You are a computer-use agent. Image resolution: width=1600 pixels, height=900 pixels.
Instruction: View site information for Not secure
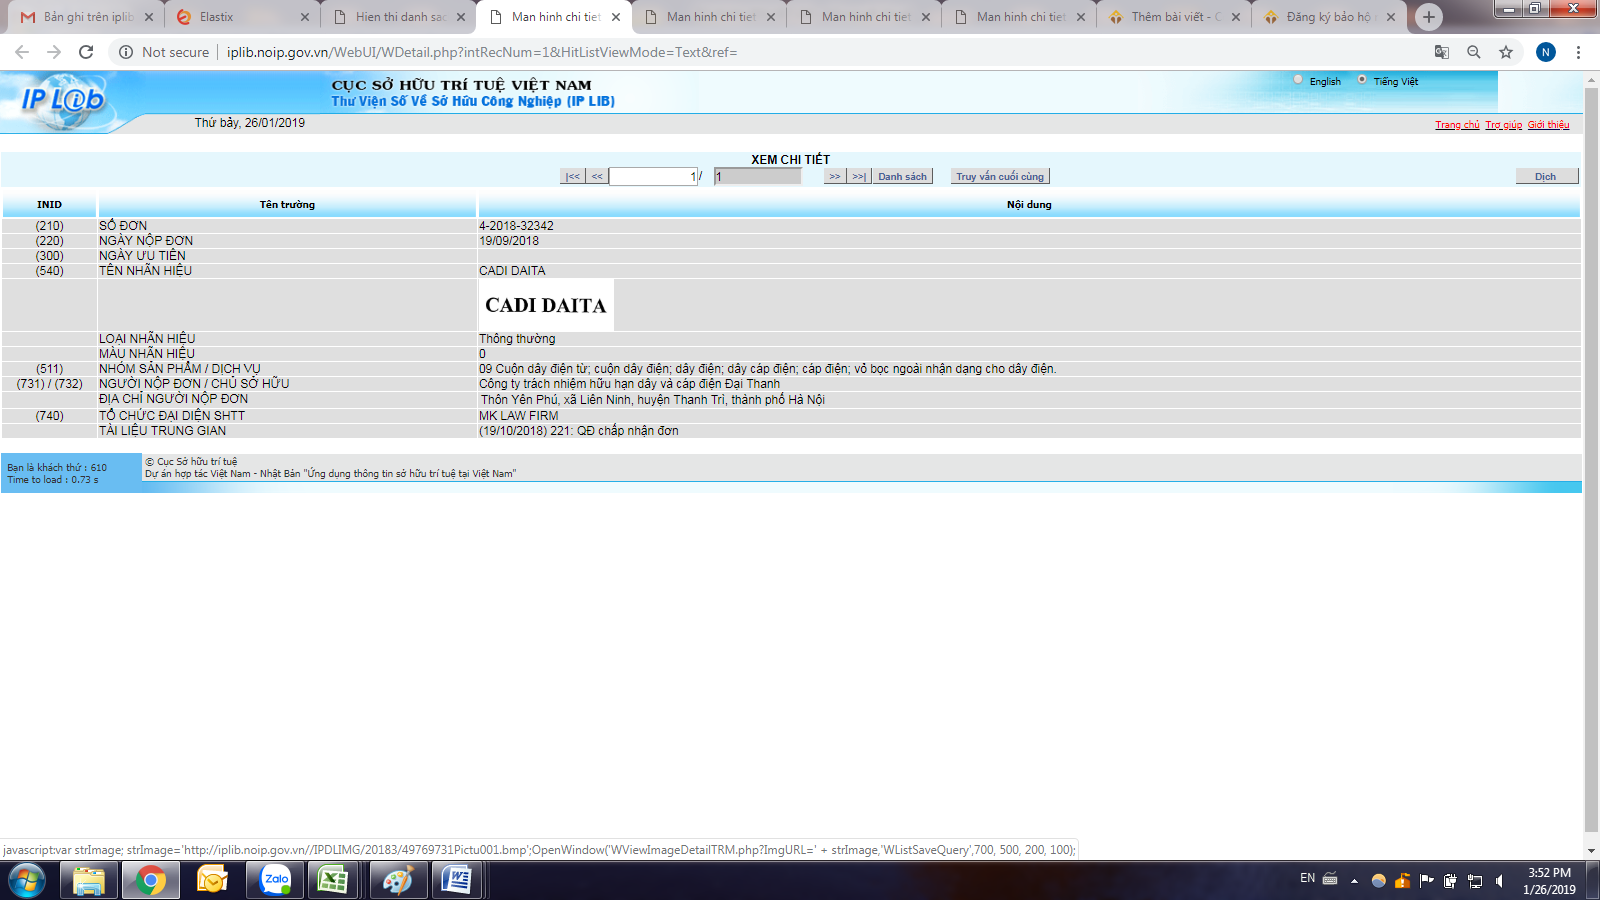(x=165, y=52)
